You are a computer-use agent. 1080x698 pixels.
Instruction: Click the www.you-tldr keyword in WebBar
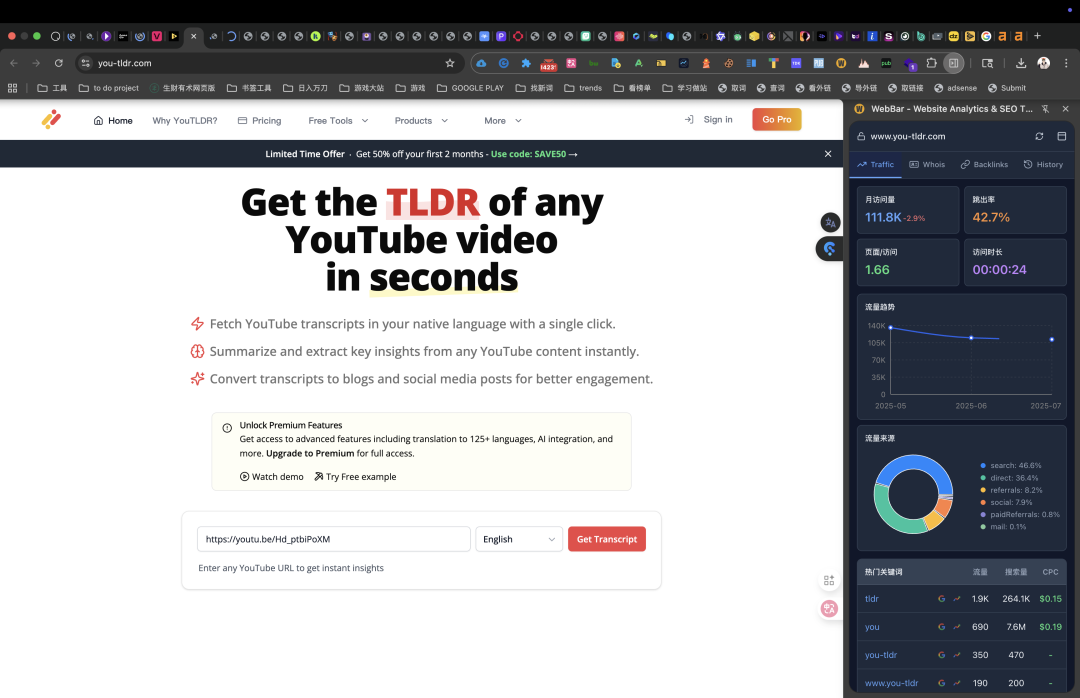891,683
